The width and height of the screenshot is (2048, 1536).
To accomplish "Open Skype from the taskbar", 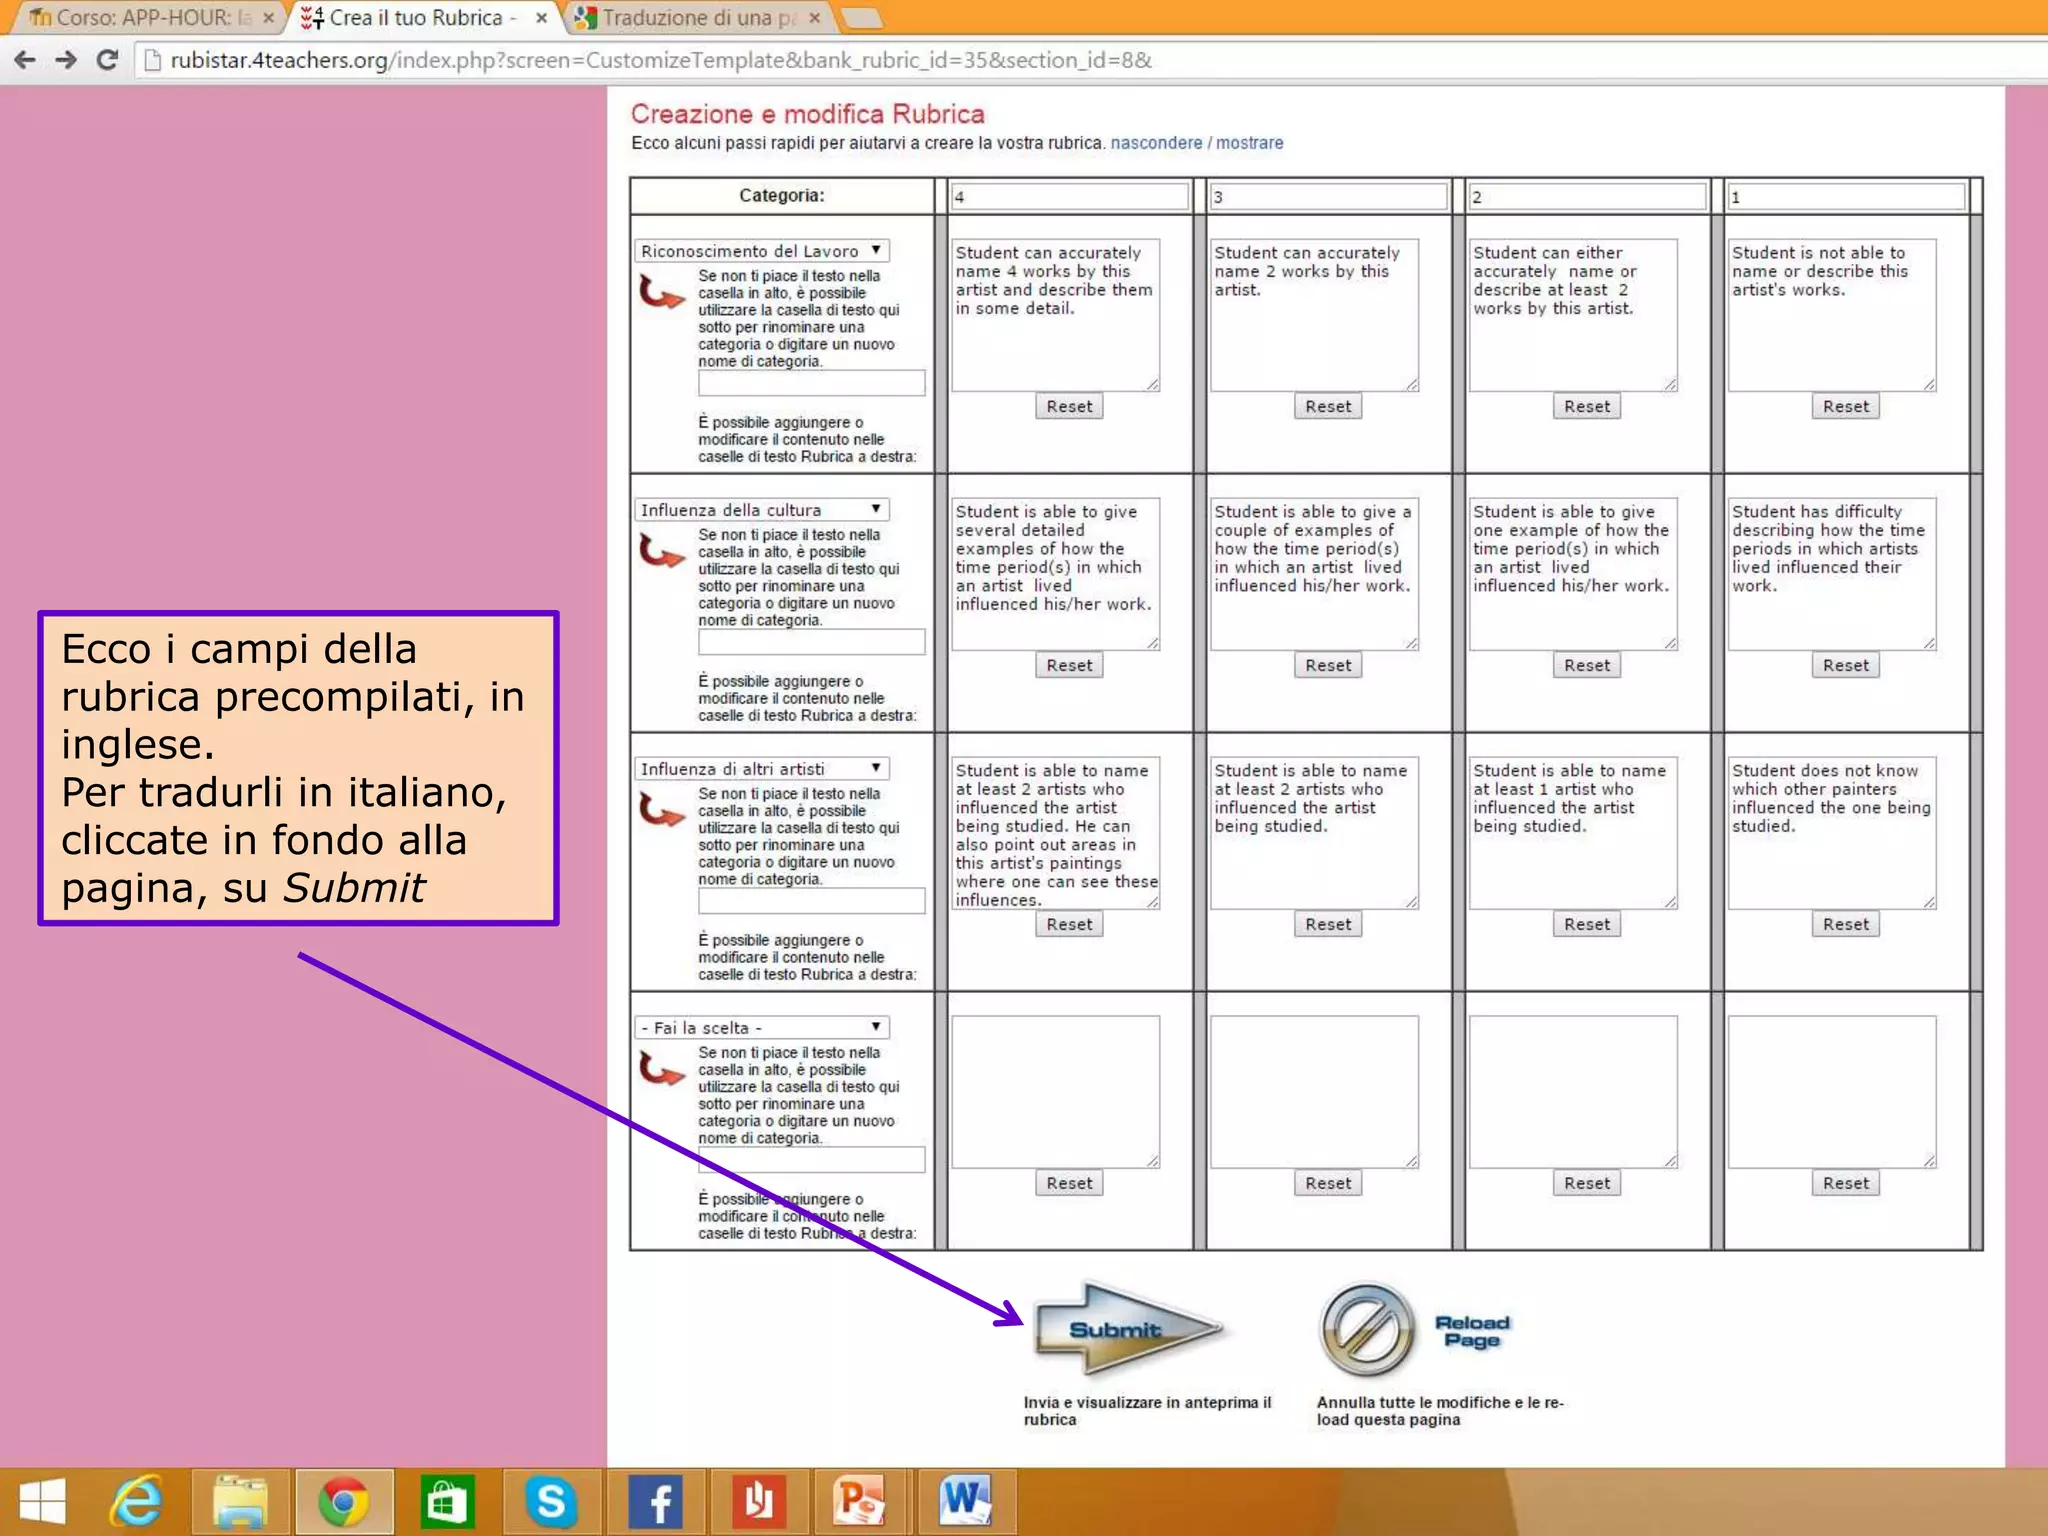I will coord(551,1501).
